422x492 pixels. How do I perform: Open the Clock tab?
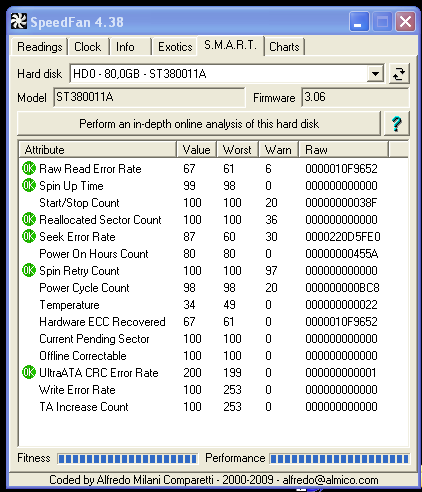click(x=88, y=47)
